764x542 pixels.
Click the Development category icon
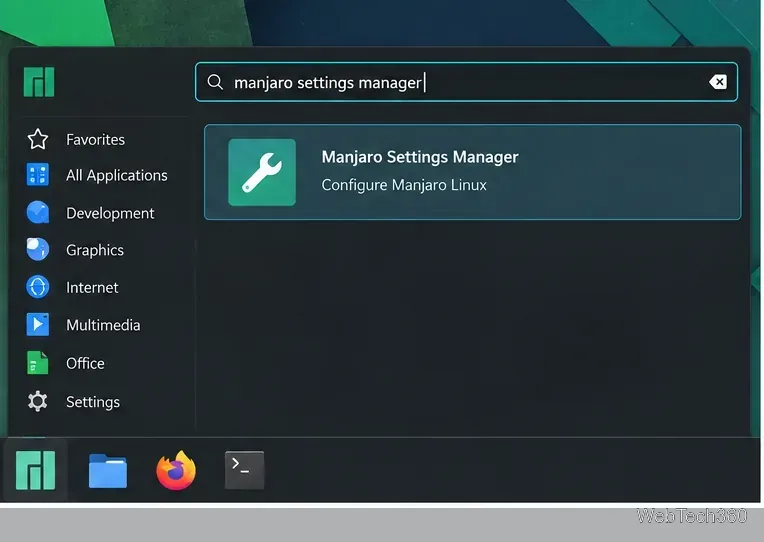(38, 212)
